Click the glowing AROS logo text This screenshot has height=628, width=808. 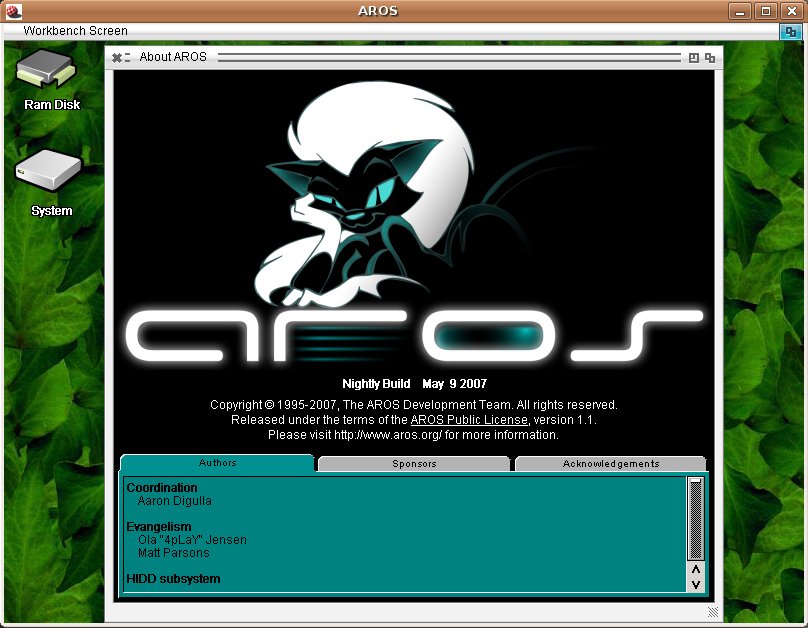pos(414,336)
